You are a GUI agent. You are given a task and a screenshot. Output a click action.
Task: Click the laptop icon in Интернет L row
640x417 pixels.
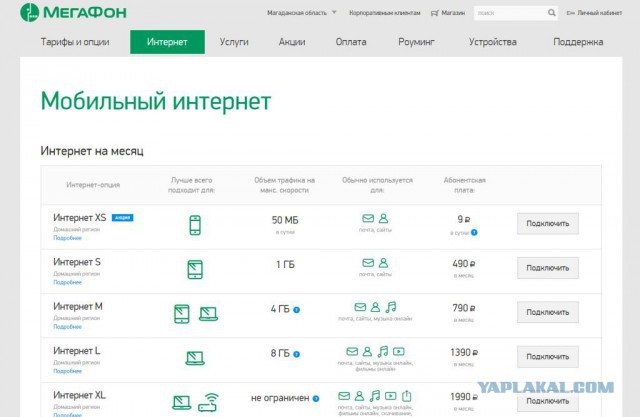[195, 358]
